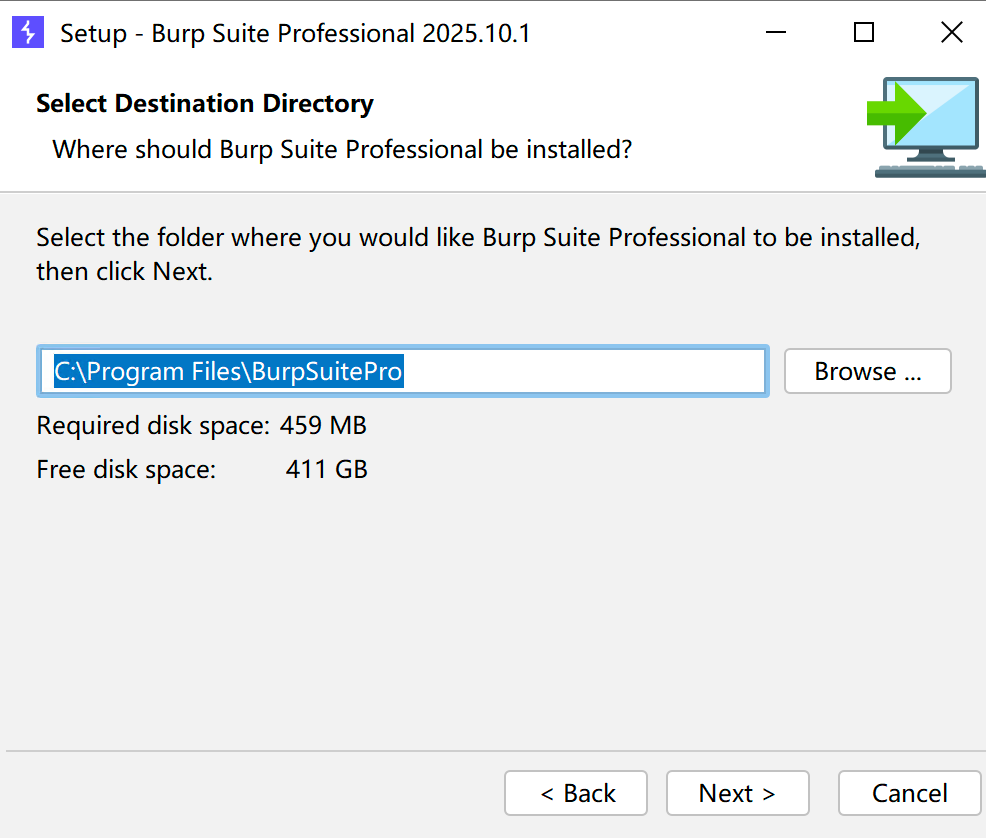986x838 pixels.
Task: Click the 'Where should Burp Suite' subtitle
Action: 342,150
